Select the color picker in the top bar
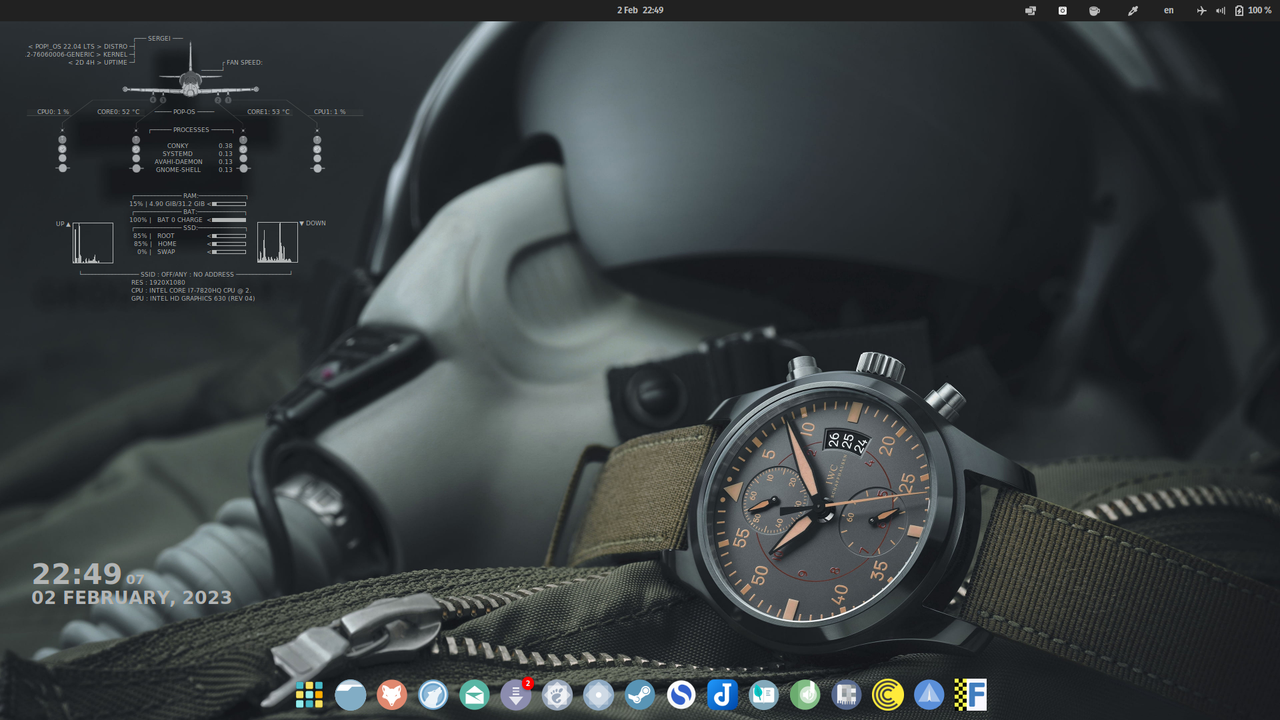Viewport: 1280px width, 720px height. pyautogui.click(x=1133, y=10)
